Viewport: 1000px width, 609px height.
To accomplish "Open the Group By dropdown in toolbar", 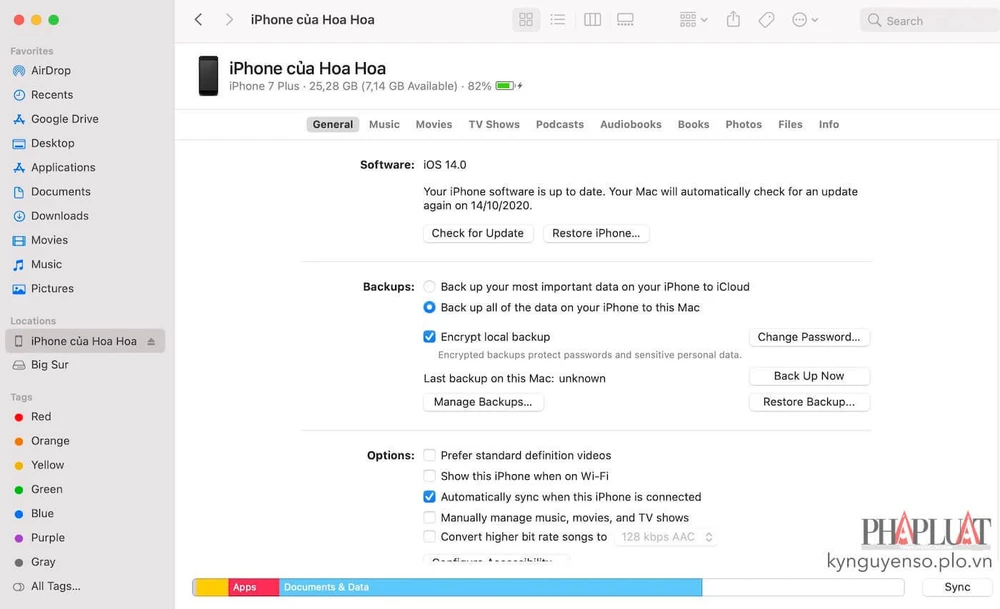I will tap(693, 20).
